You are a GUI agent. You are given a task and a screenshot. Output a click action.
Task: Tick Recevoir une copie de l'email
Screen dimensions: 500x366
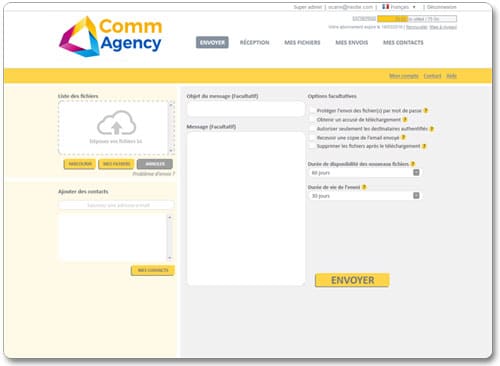[x=312, y=137]
